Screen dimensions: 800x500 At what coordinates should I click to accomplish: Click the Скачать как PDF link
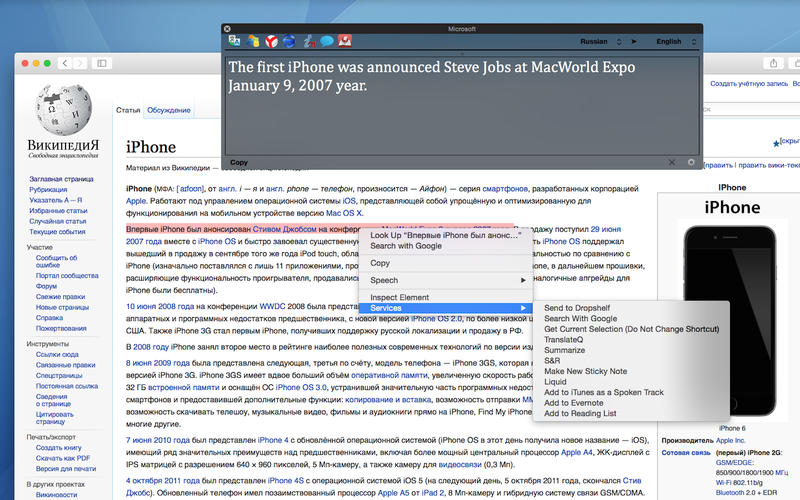[63, 458]
